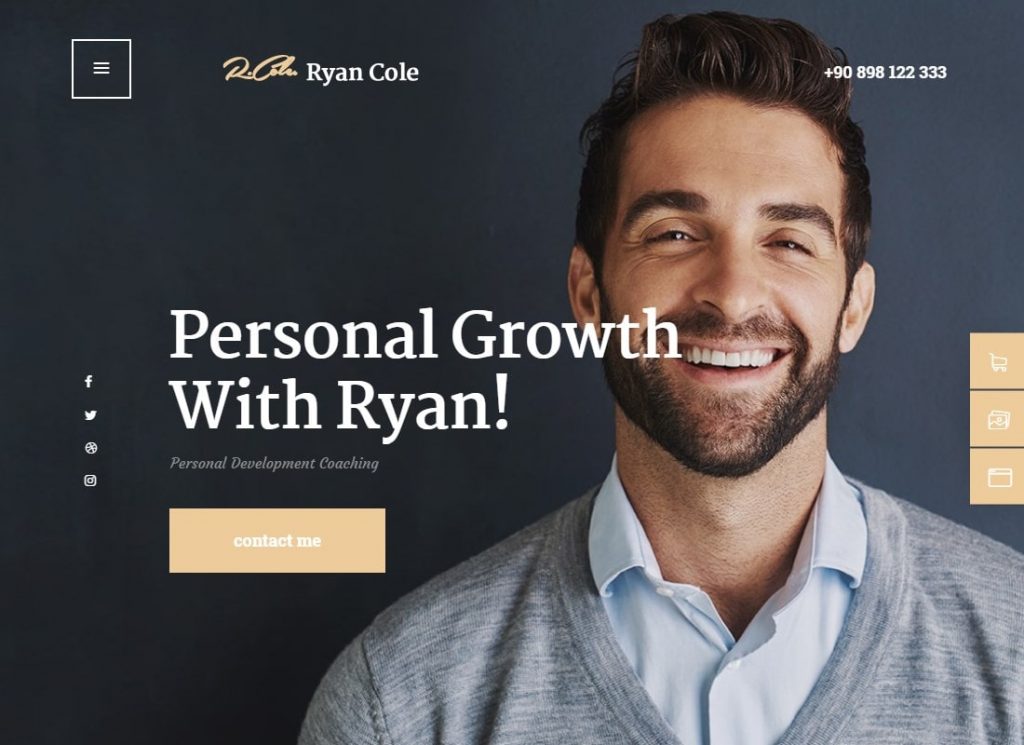Visit the Facebook profile icon
This screenshot has height=745, width=1024.
pos(89,381)
